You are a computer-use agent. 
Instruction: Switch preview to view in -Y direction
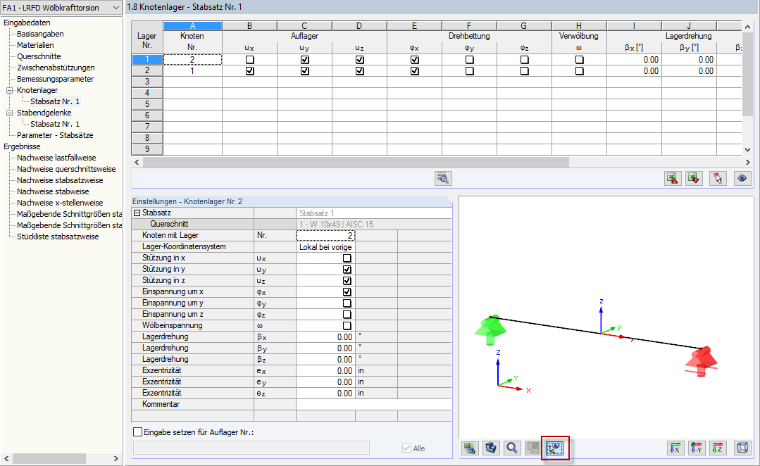click(x=696, y=448)
